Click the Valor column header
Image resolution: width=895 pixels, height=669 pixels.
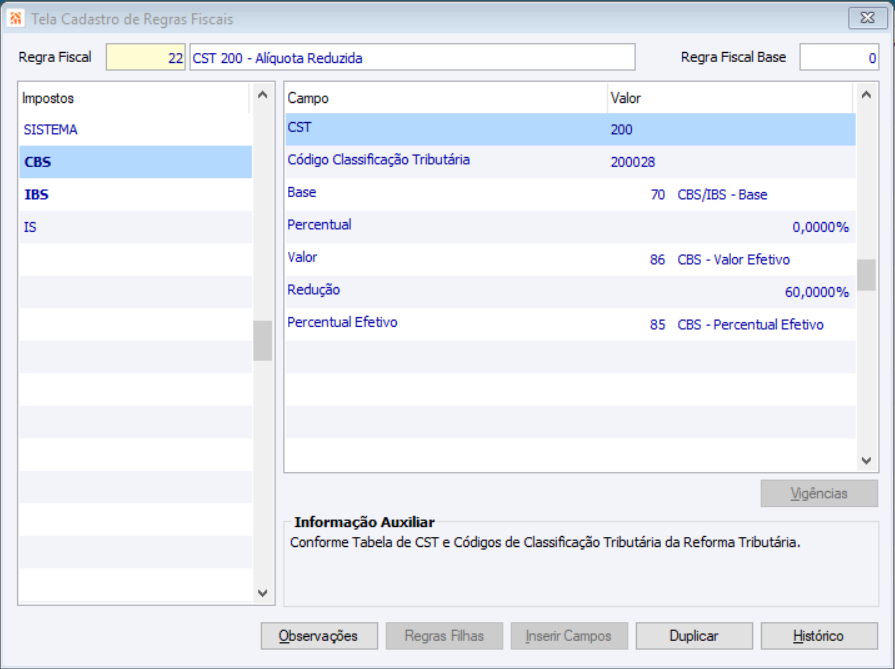click(x=730, y=98)
